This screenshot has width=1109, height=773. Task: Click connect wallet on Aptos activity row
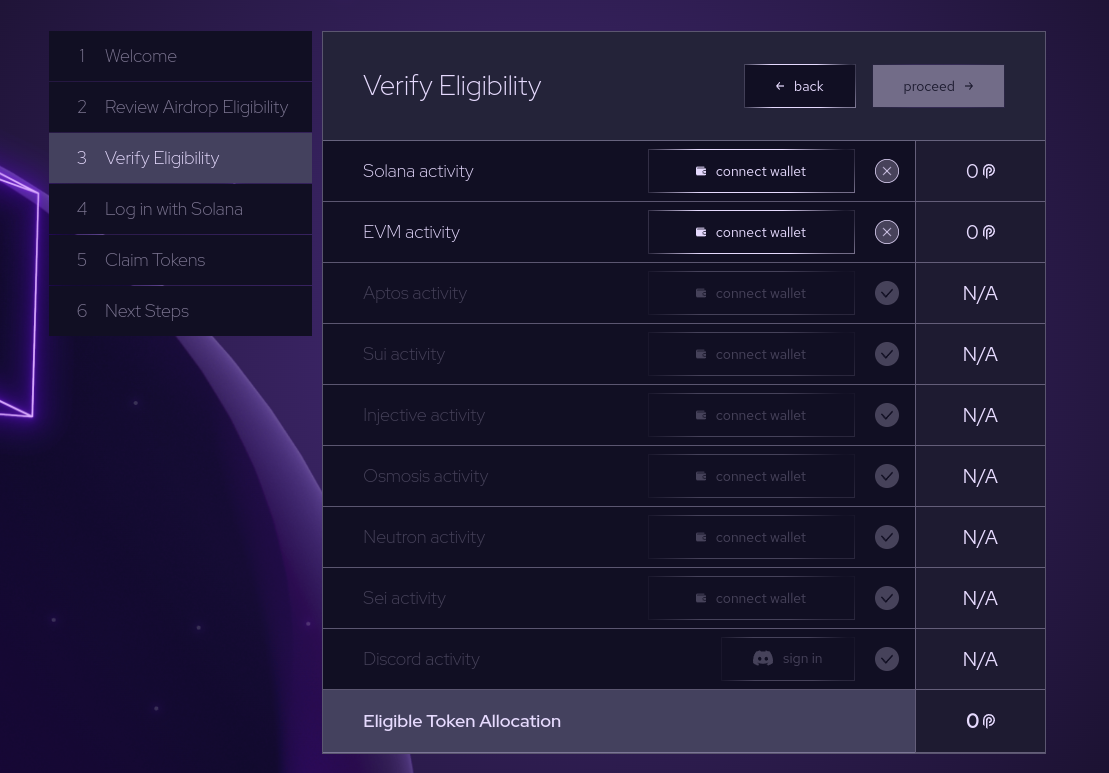point(751,293)
